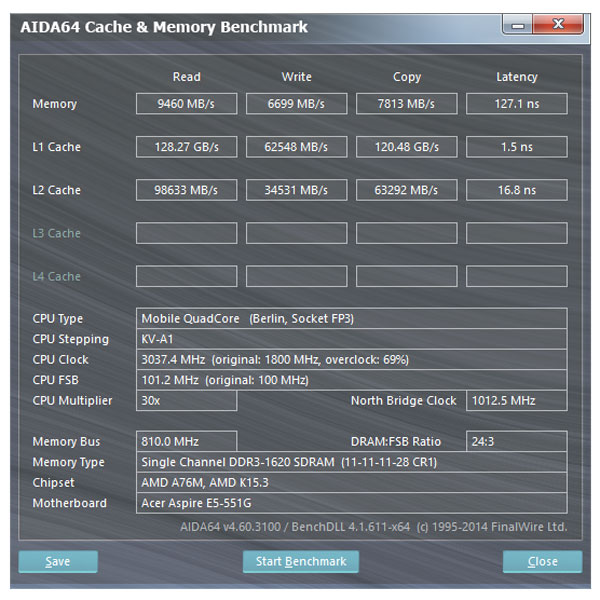The width and height of the screenshot is (600, 600).
Task: Click the Latency column header
Action: 517,77
